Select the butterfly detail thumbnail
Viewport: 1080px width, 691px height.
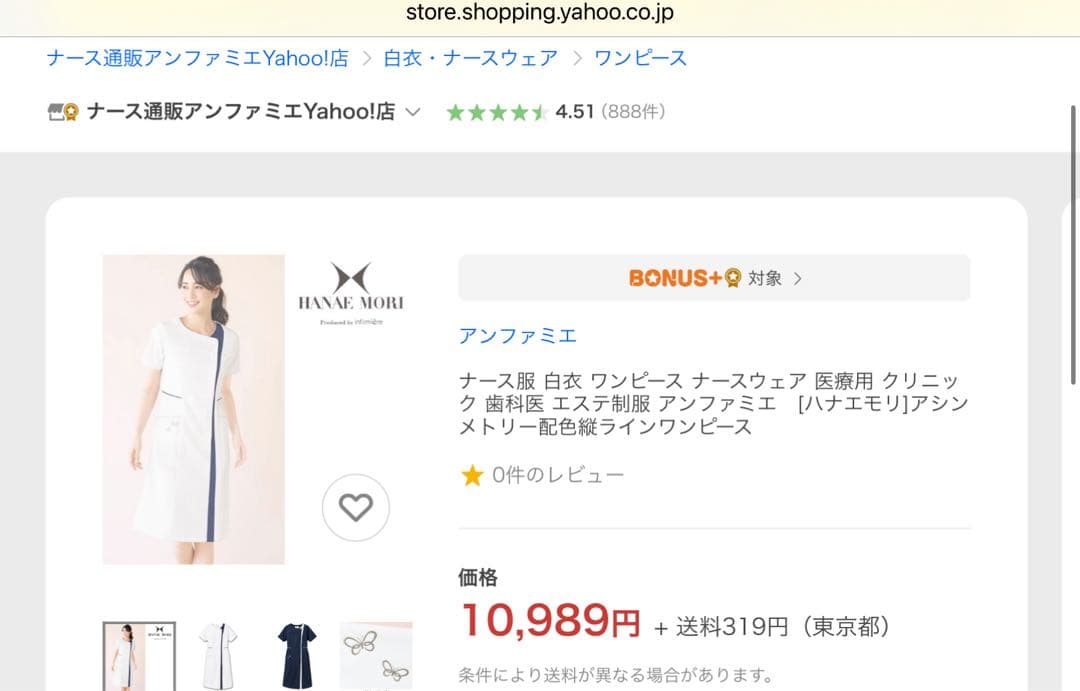click(376, 656)
